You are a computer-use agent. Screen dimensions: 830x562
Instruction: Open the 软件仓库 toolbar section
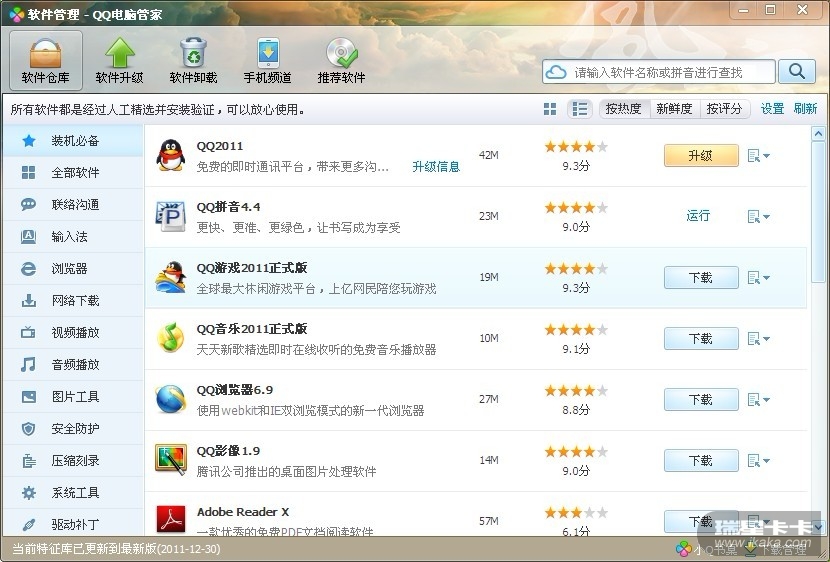click(46, 60)
